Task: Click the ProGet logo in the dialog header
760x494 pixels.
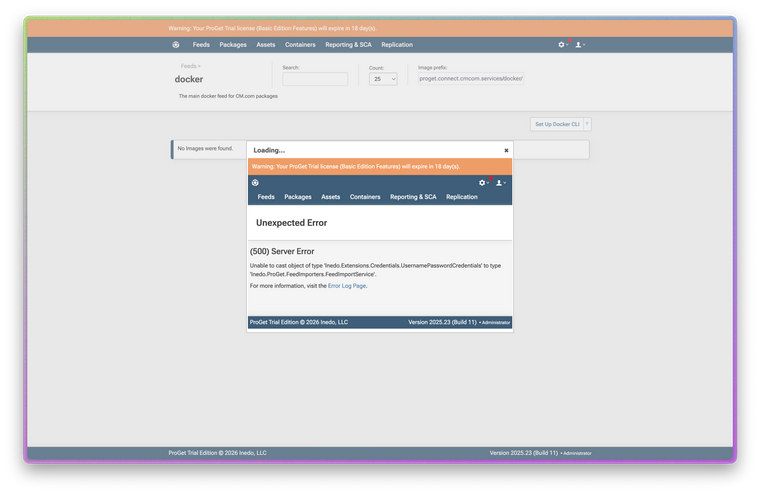Action: click(255, 182)
